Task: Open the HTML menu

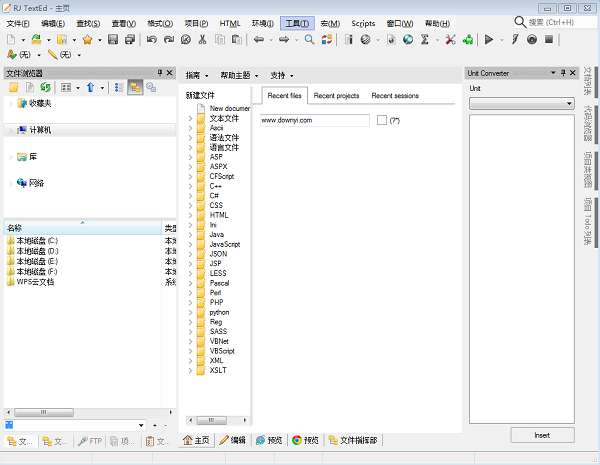Action: [230, 24]
